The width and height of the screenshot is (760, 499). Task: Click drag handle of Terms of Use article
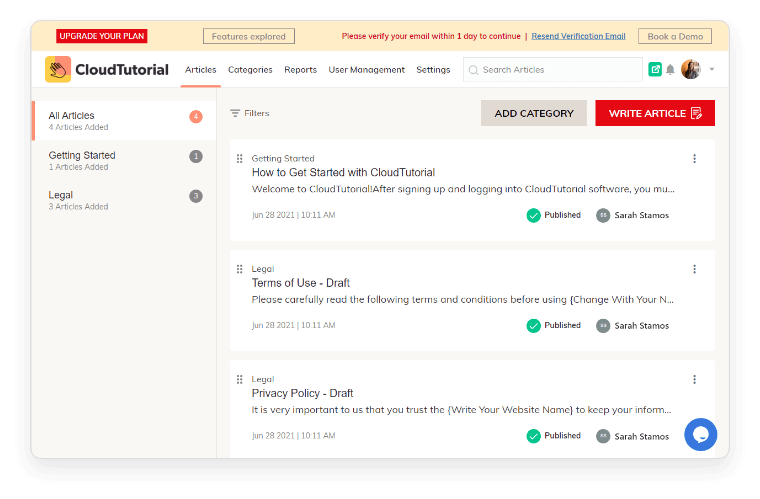click(x=239, y=269)
